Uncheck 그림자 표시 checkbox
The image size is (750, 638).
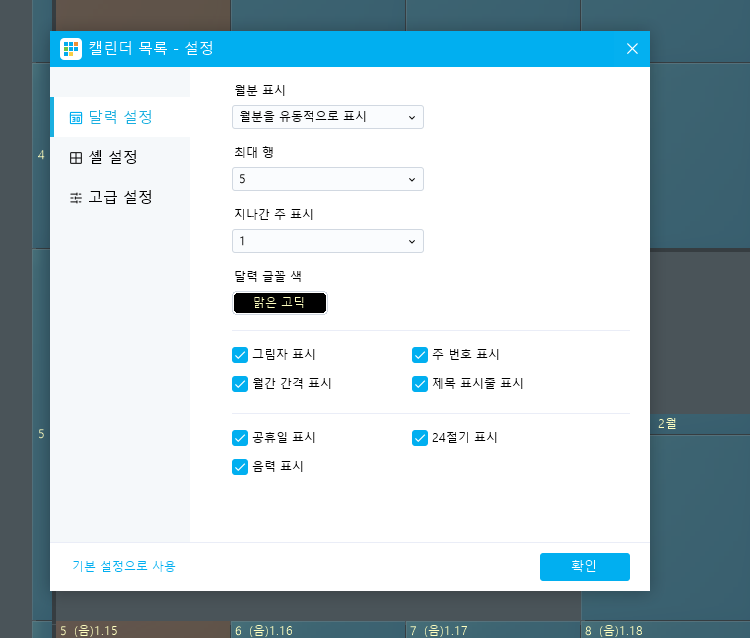[240, 355]
